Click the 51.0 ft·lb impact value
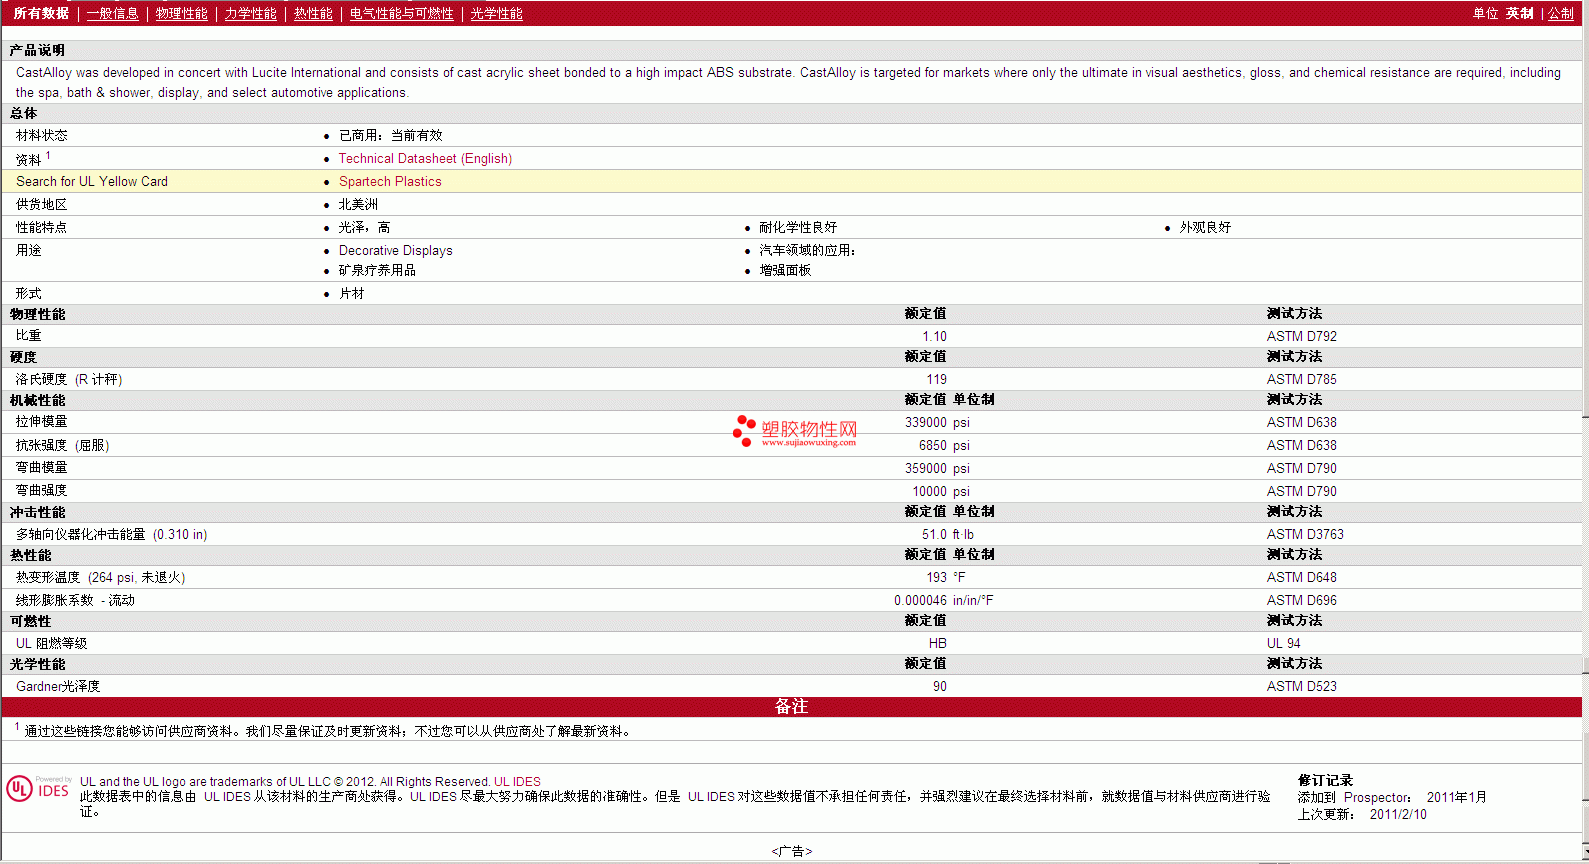This screenshot has width=1589, height=864. pyautogui.click(x=948, y=534)
